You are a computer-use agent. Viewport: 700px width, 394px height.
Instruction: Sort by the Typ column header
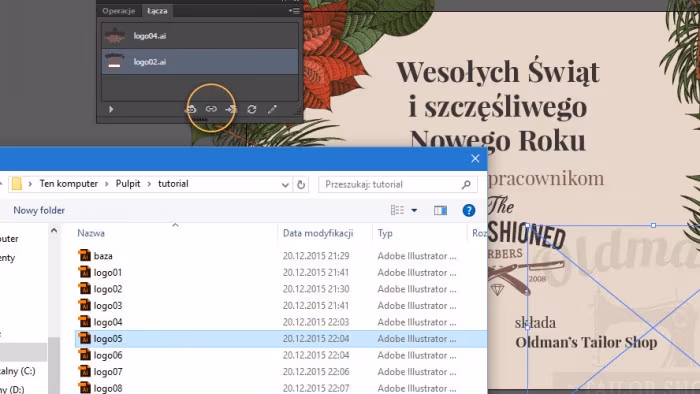pos(385,233)
